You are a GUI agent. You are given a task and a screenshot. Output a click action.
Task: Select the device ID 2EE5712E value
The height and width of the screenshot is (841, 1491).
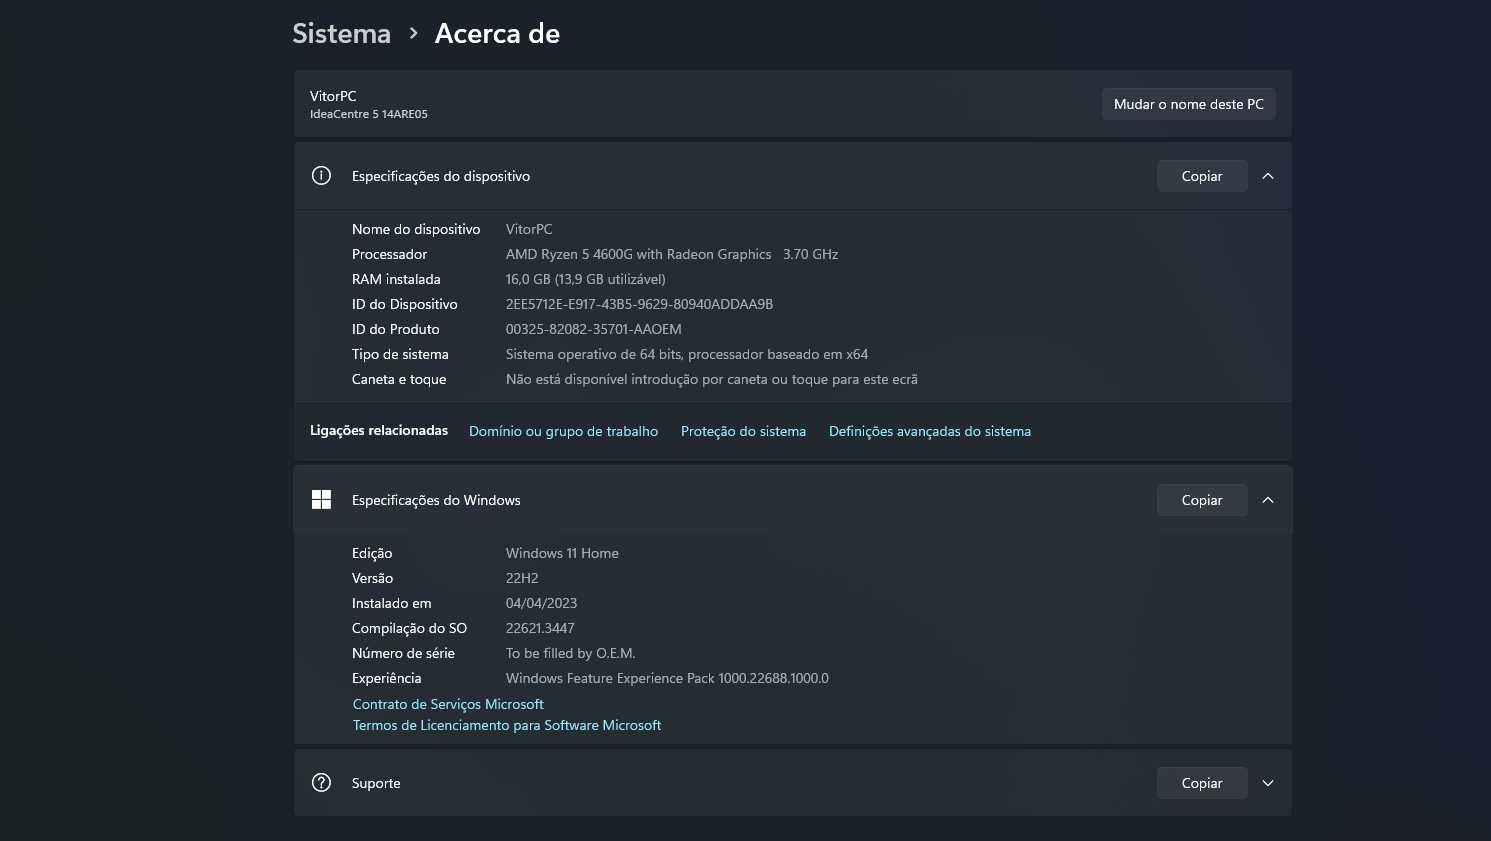(x=639, y=304)
